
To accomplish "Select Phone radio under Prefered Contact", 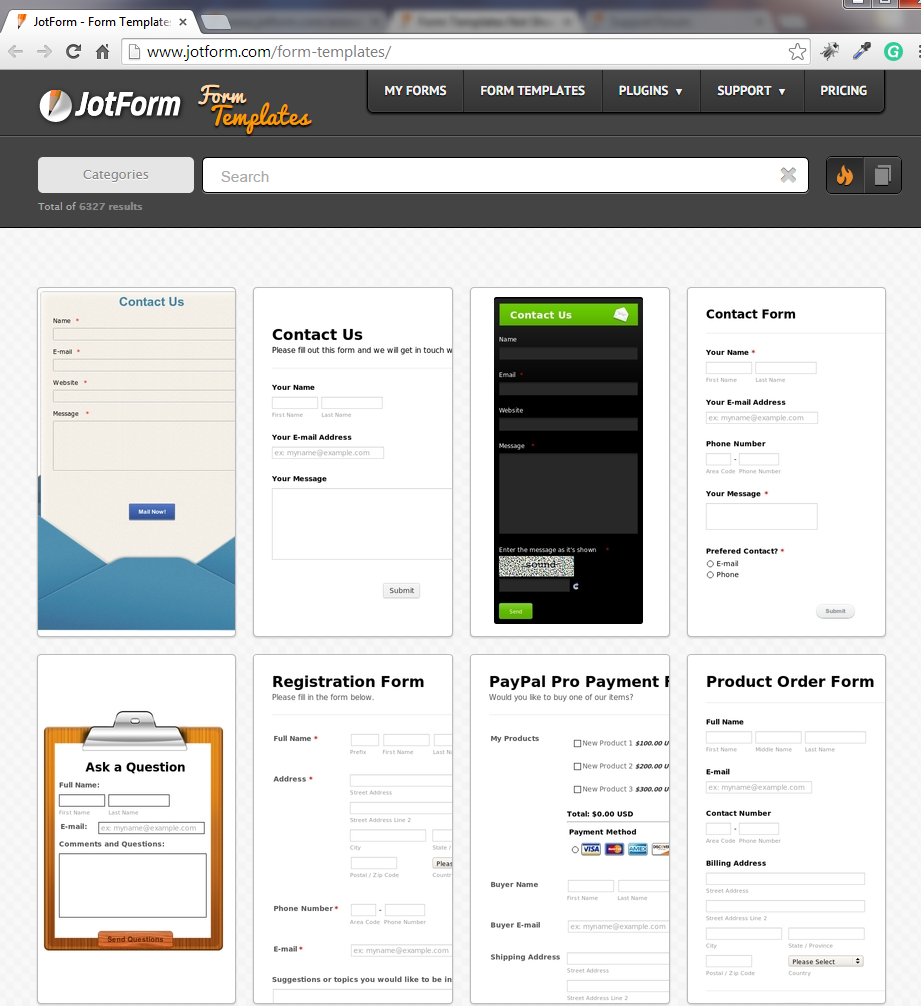I will [710, 575].
